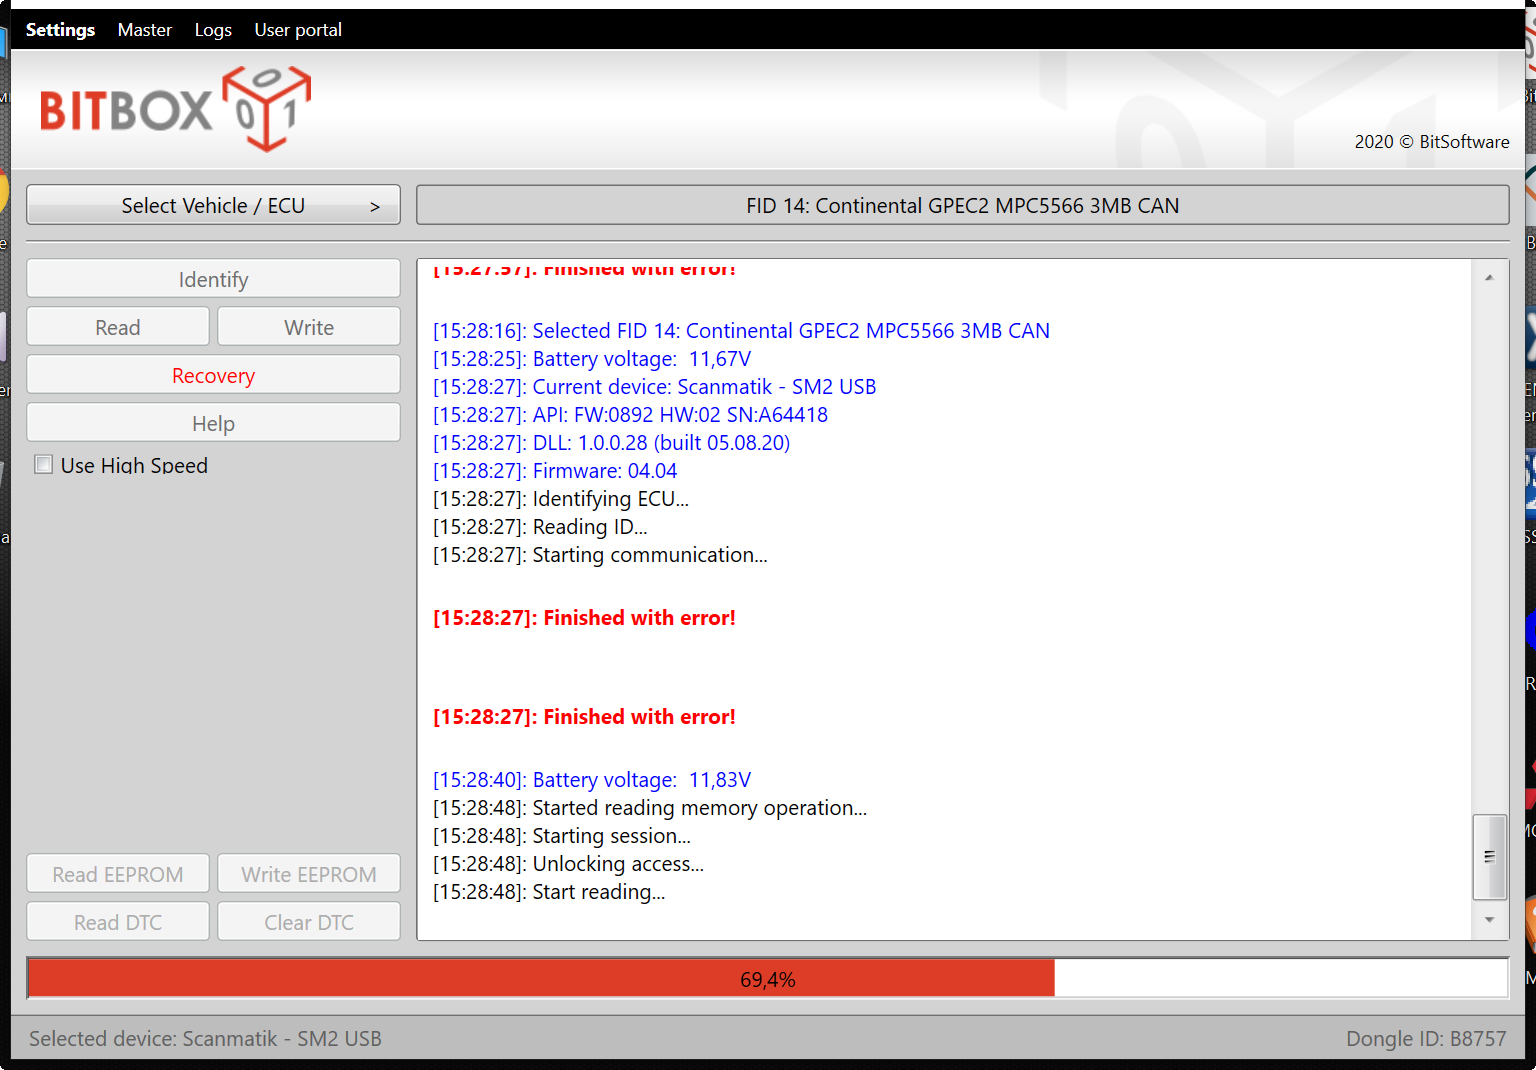Click the Write EEPROM button
The height and width of the screenshot is (1070, 1536).
[x=309, y=874]
